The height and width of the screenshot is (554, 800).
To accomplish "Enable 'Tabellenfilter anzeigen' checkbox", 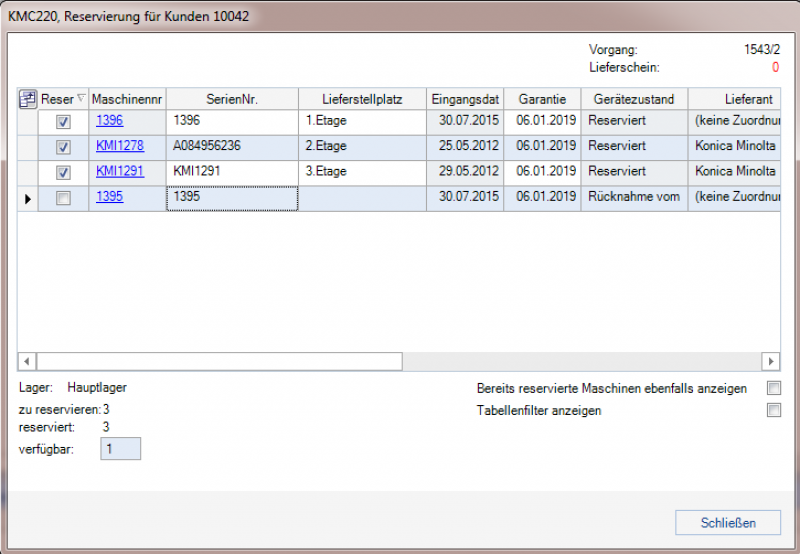I will (772, 410).
